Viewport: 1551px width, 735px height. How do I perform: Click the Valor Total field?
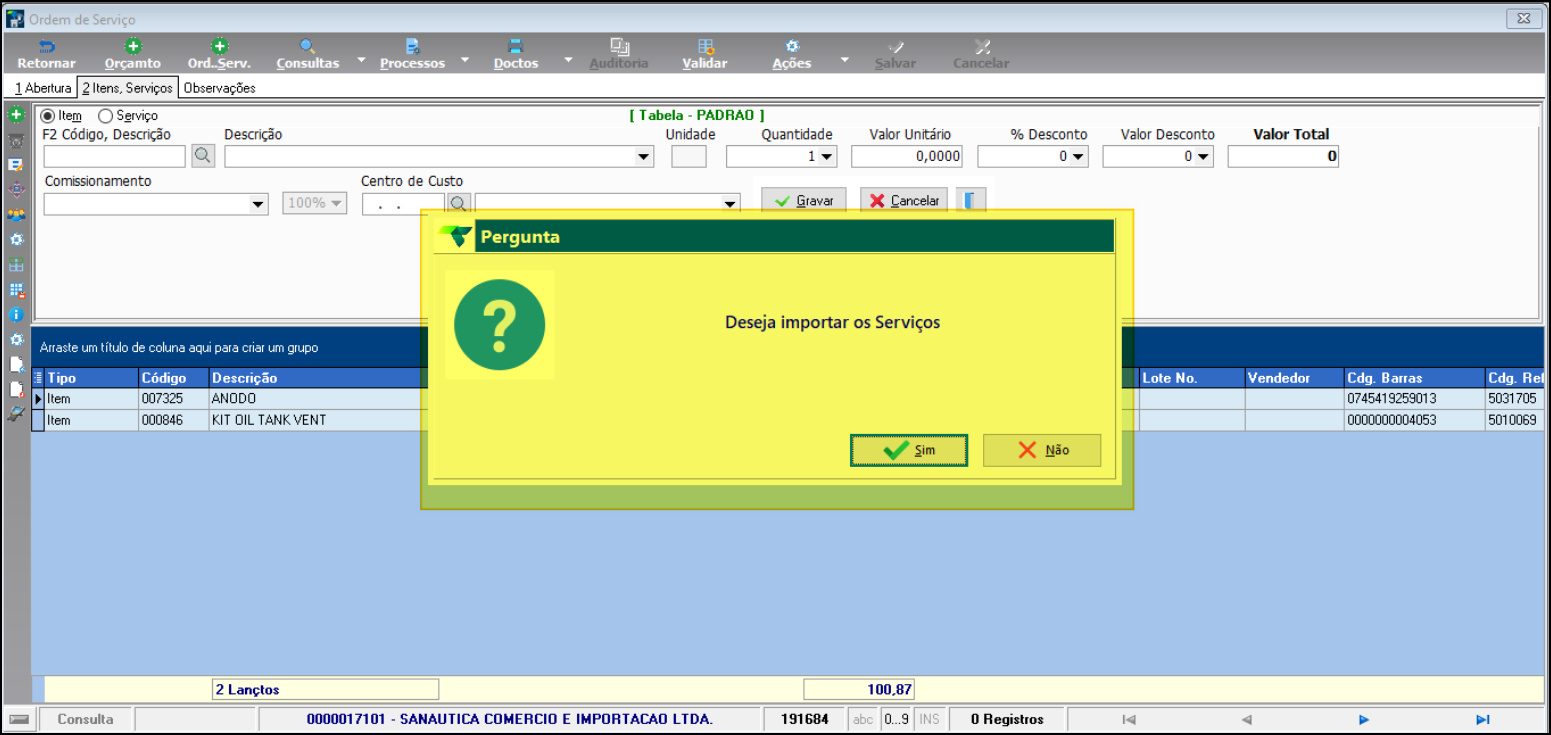1283,156
